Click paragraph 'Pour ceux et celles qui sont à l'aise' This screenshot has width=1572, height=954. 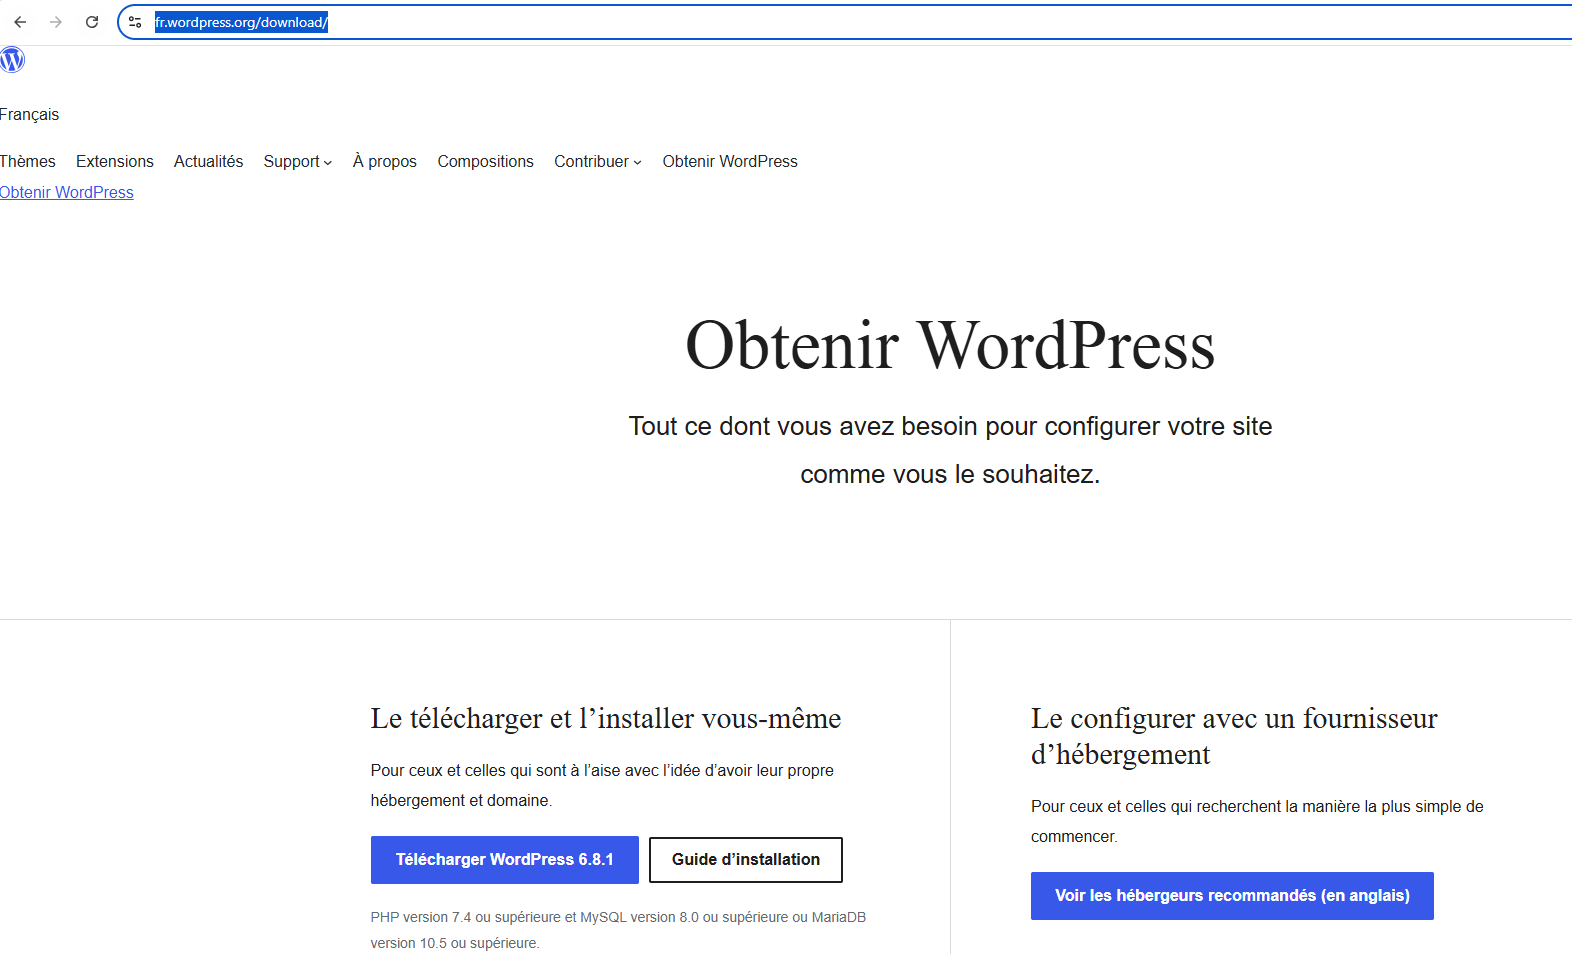coord(602,785)
